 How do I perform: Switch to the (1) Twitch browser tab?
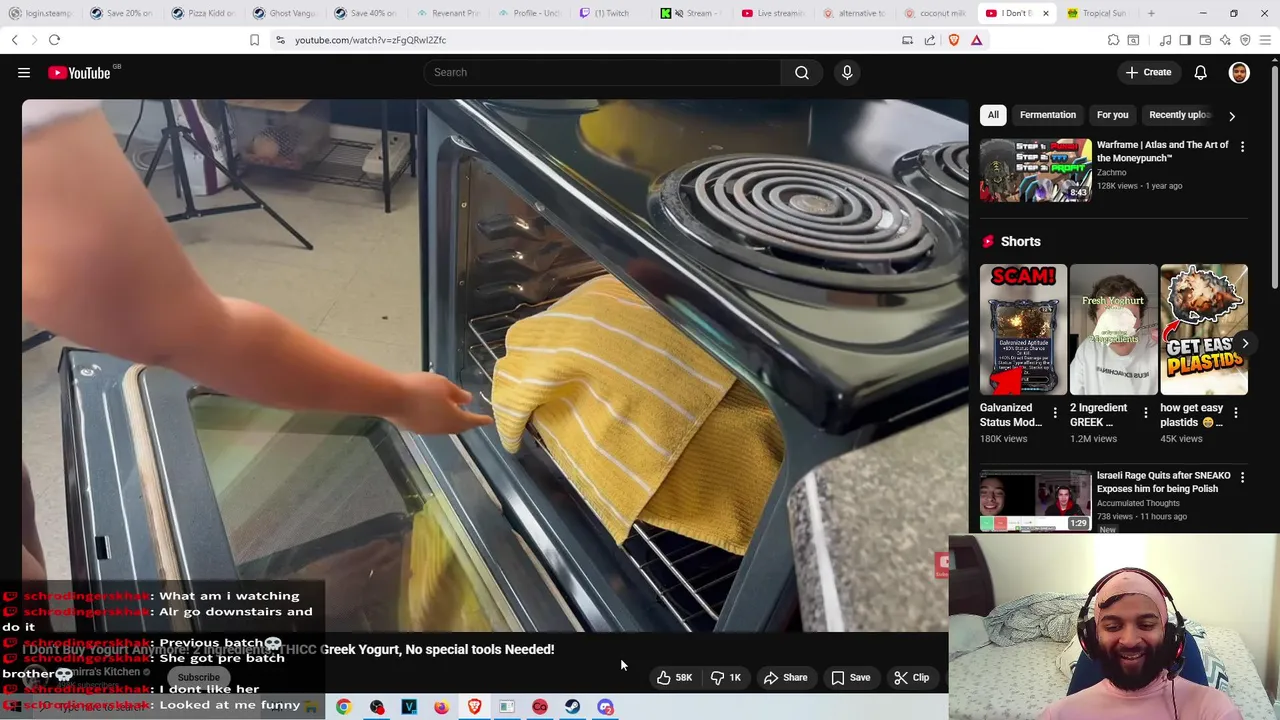coord(609,13)
